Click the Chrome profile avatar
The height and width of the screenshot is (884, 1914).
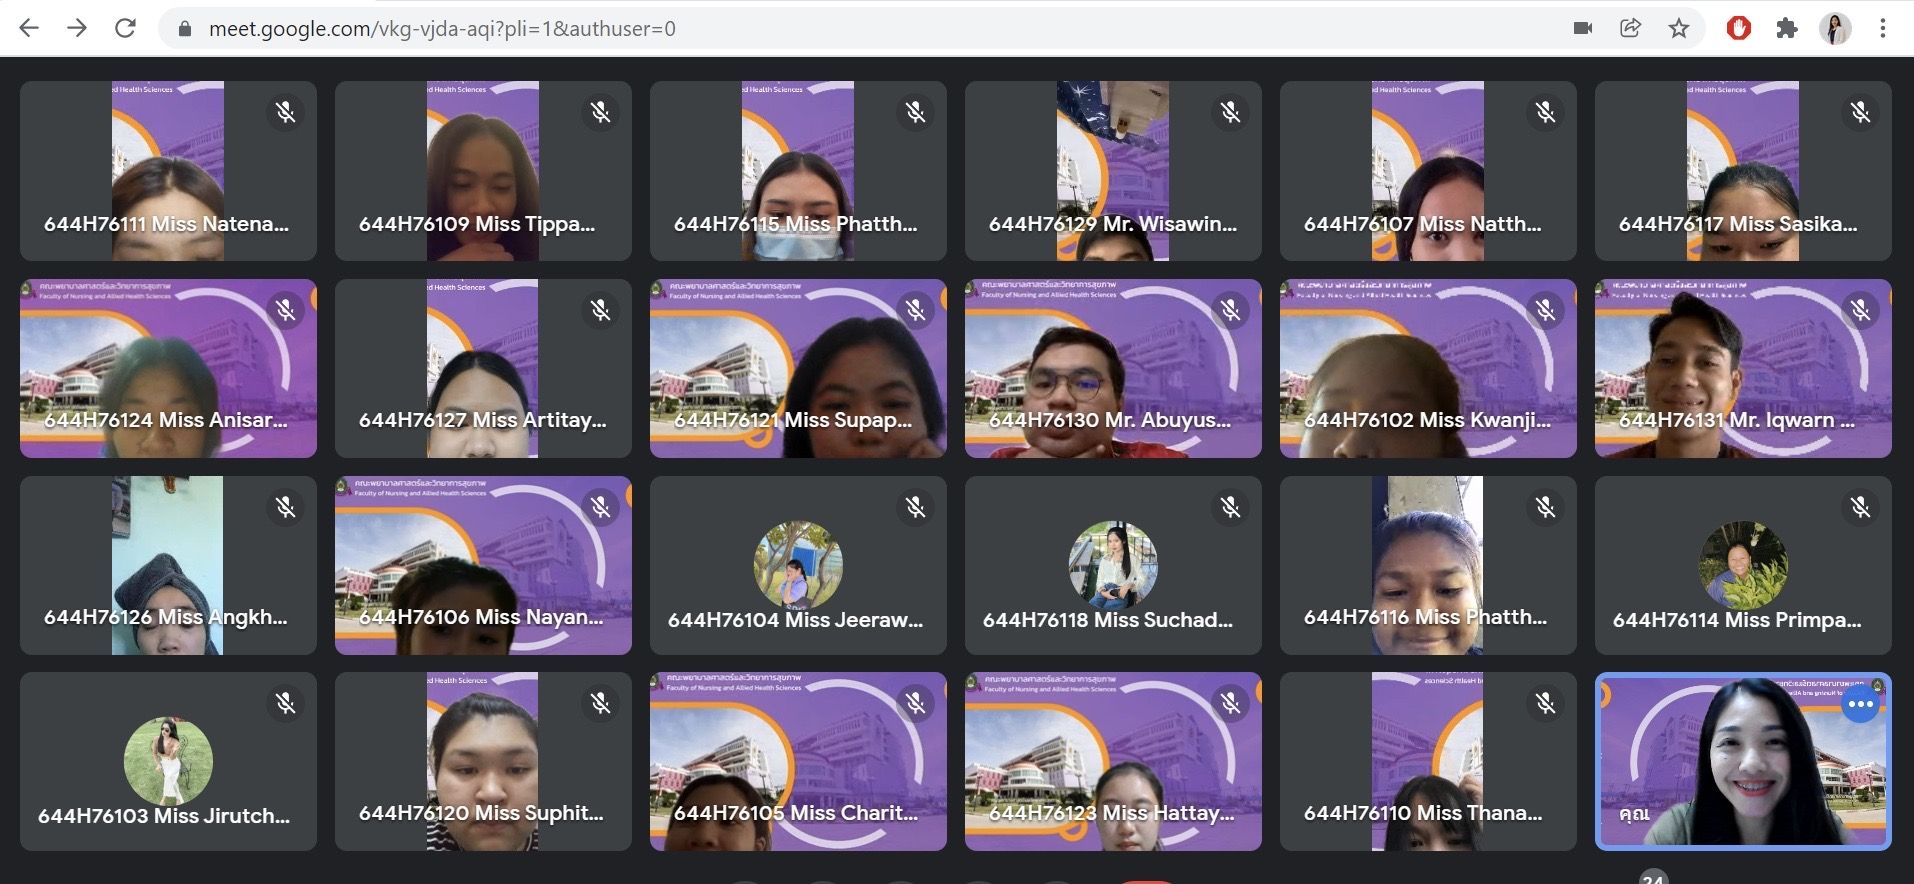point(1835,28)
